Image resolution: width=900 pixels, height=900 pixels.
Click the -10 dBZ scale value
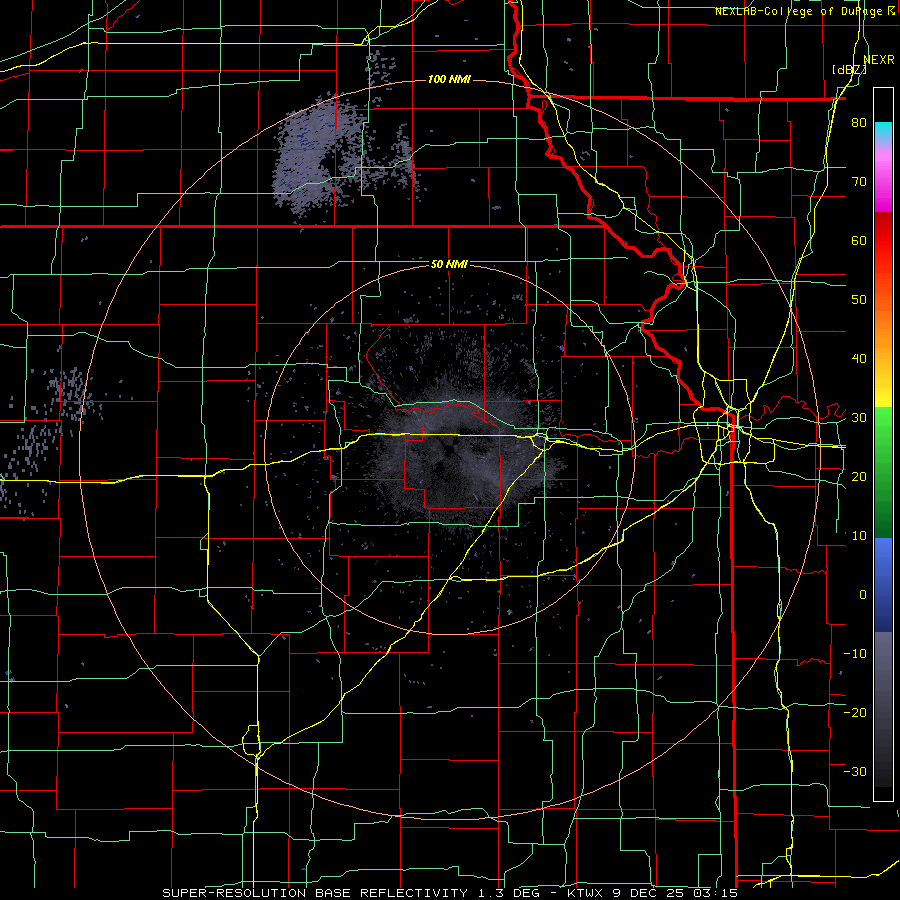click(855, 653)
